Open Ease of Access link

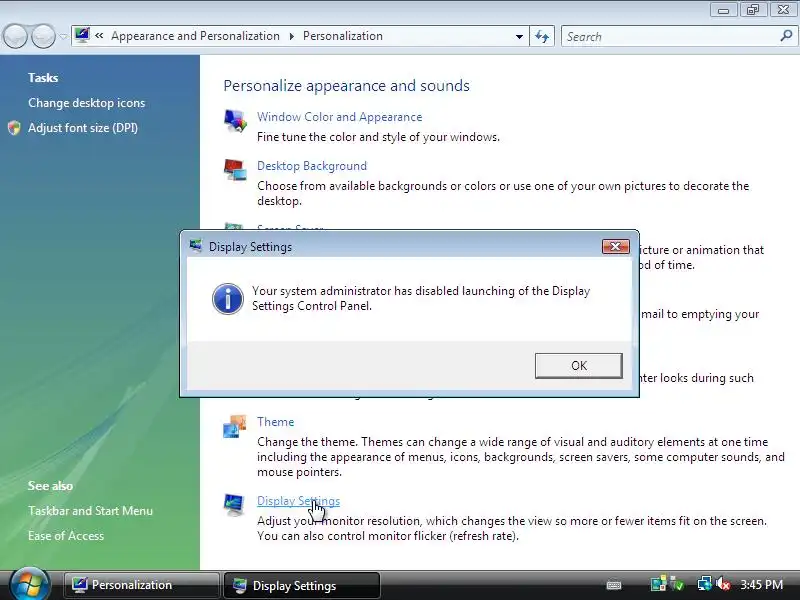pyautogui.click(x=66, y=536)
